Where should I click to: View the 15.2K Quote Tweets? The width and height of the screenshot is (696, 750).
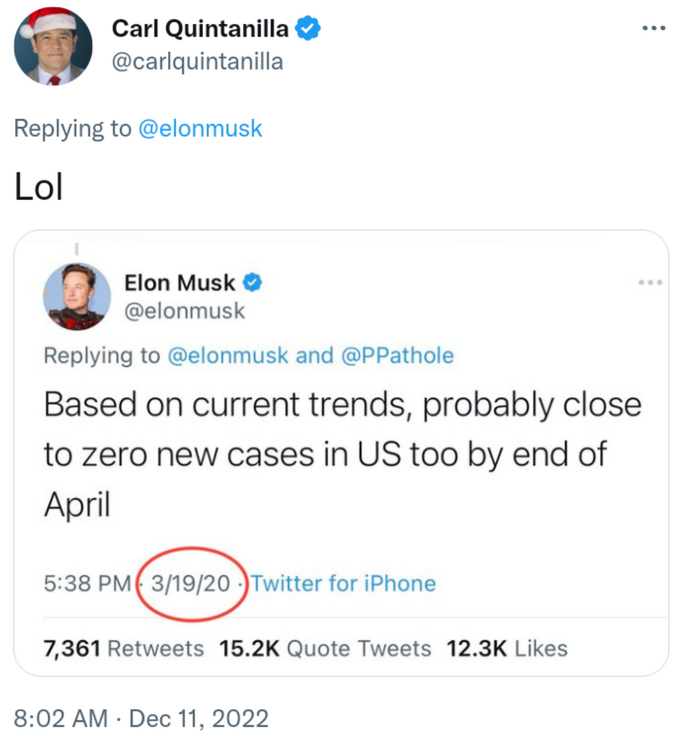pos(324,648)
